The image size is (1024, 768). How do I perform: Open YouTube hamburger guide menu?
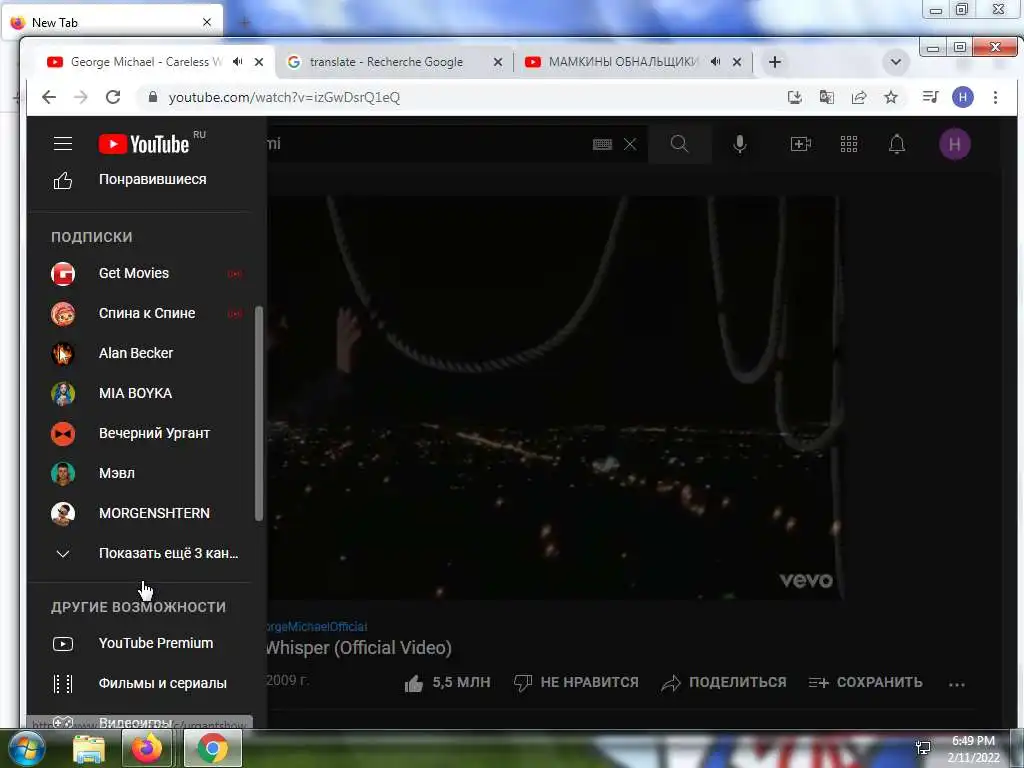point(63,144)
